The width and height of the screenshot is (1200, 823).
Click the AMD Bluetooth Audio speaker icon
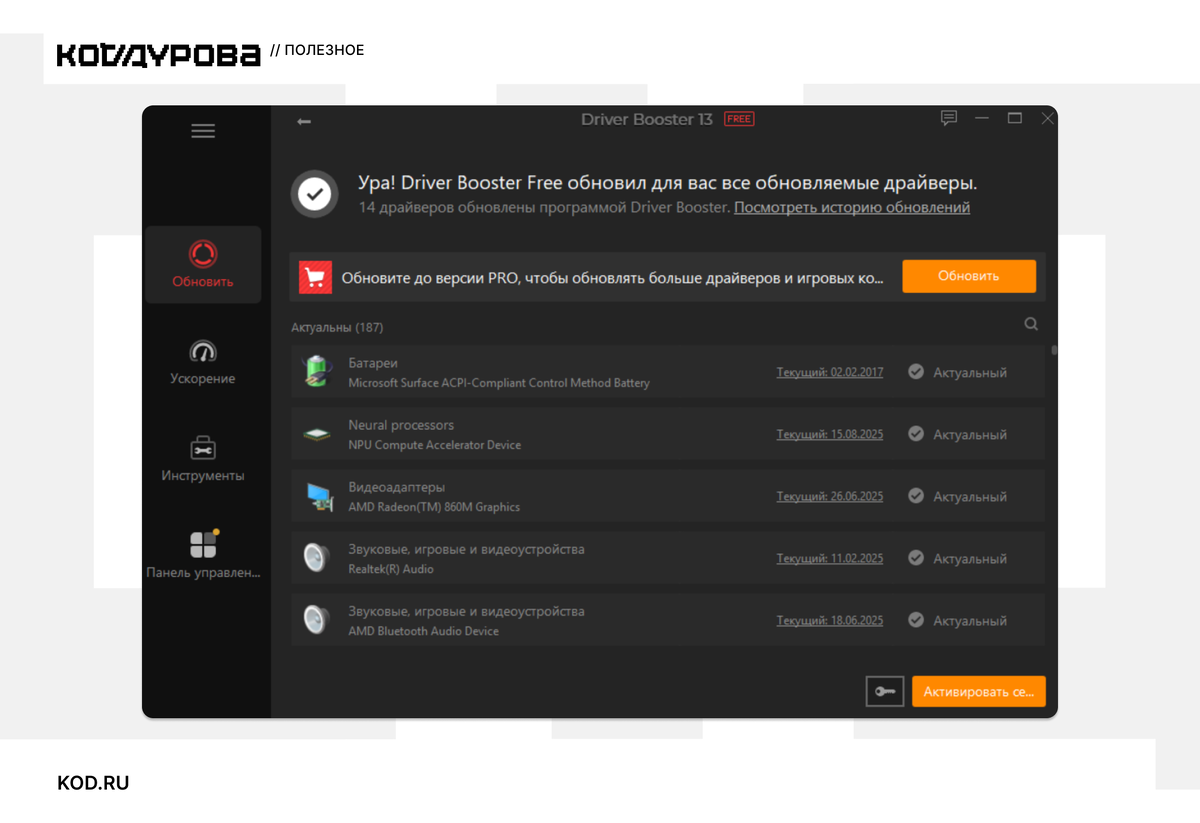[317, 620]
